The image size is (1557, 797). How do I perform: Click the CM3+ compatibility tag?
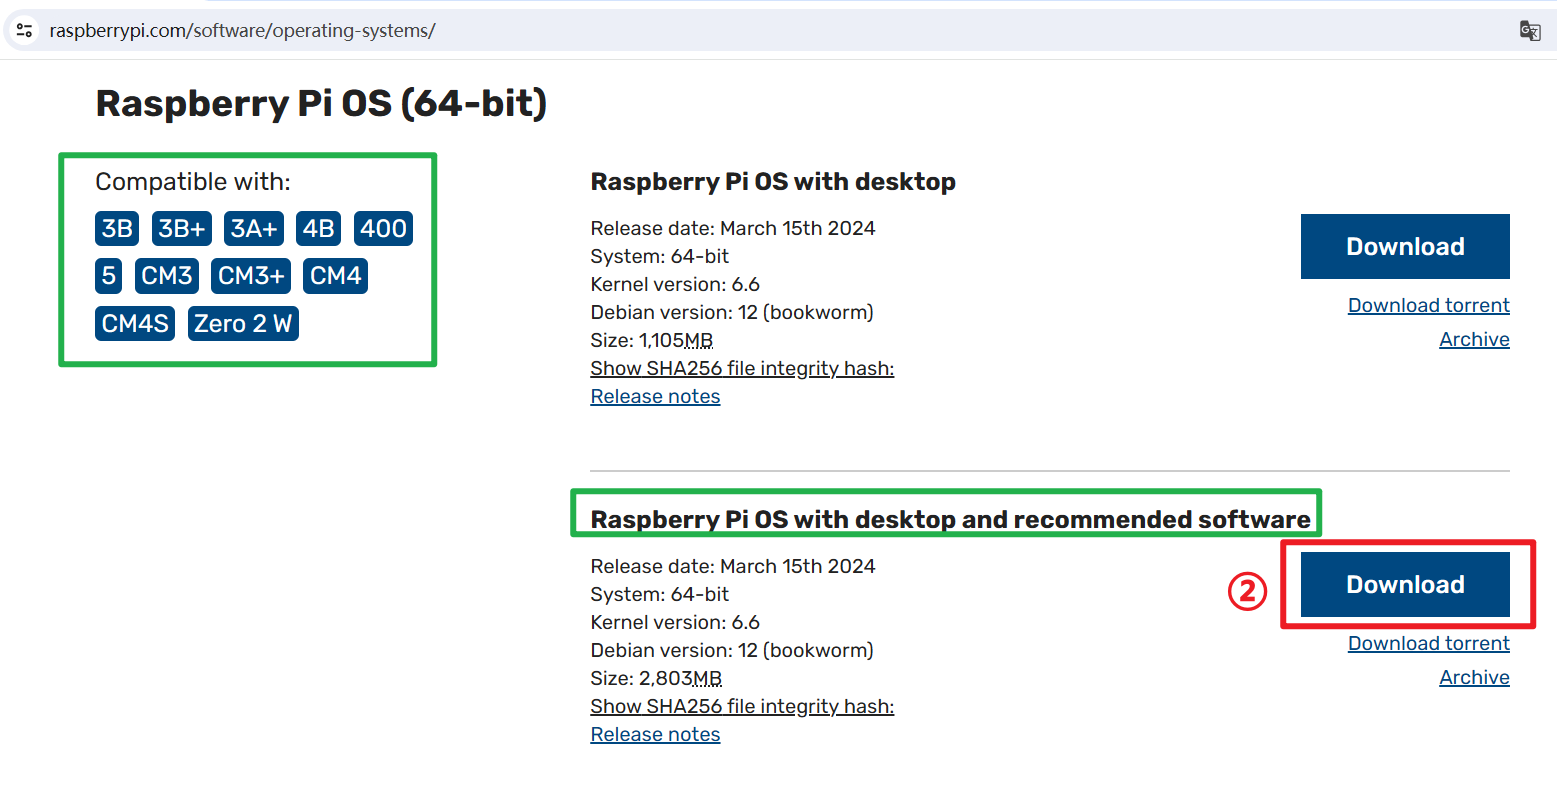click(251, 275)
